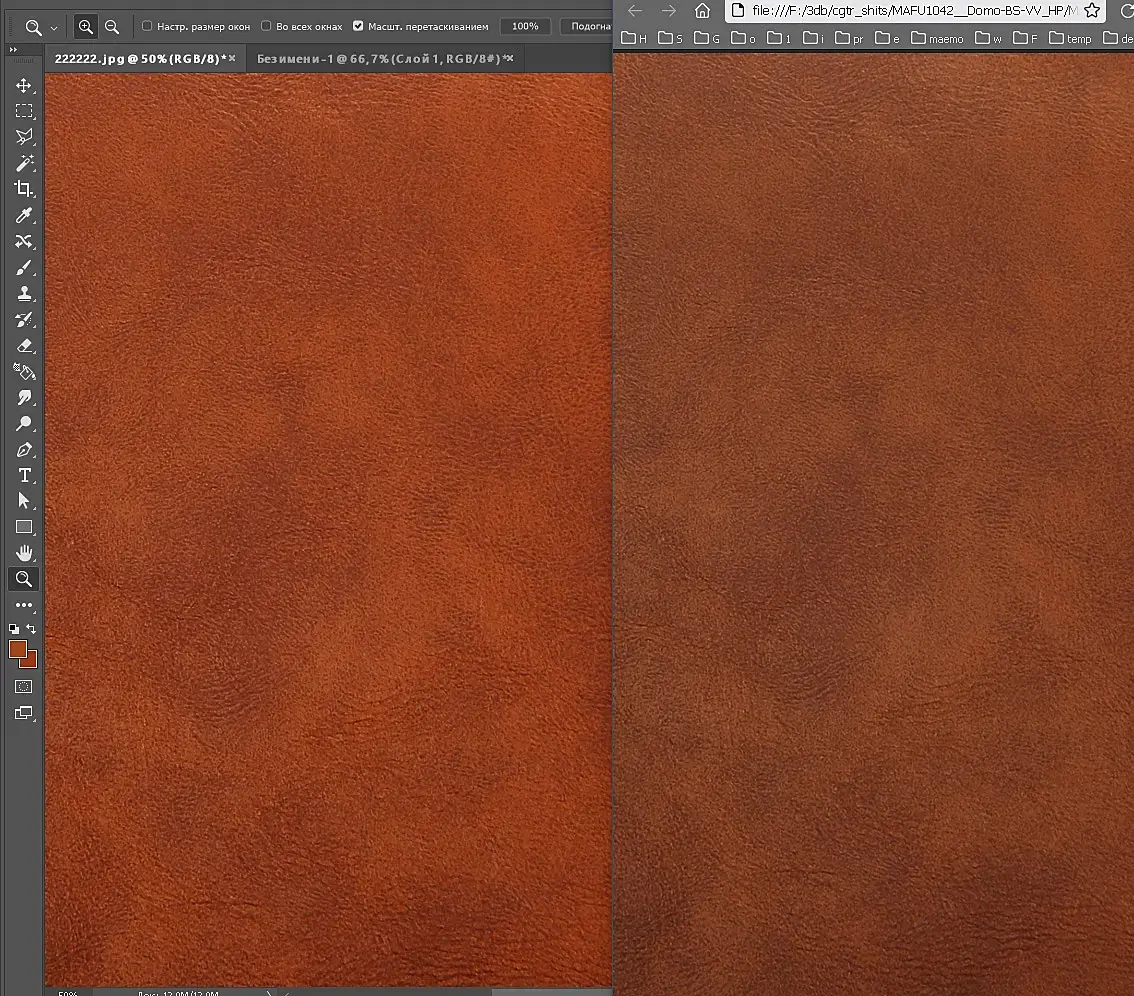1134x996 pixels.
Task: Click the 'Подогнать' fit button
Action: coord(587,26)
